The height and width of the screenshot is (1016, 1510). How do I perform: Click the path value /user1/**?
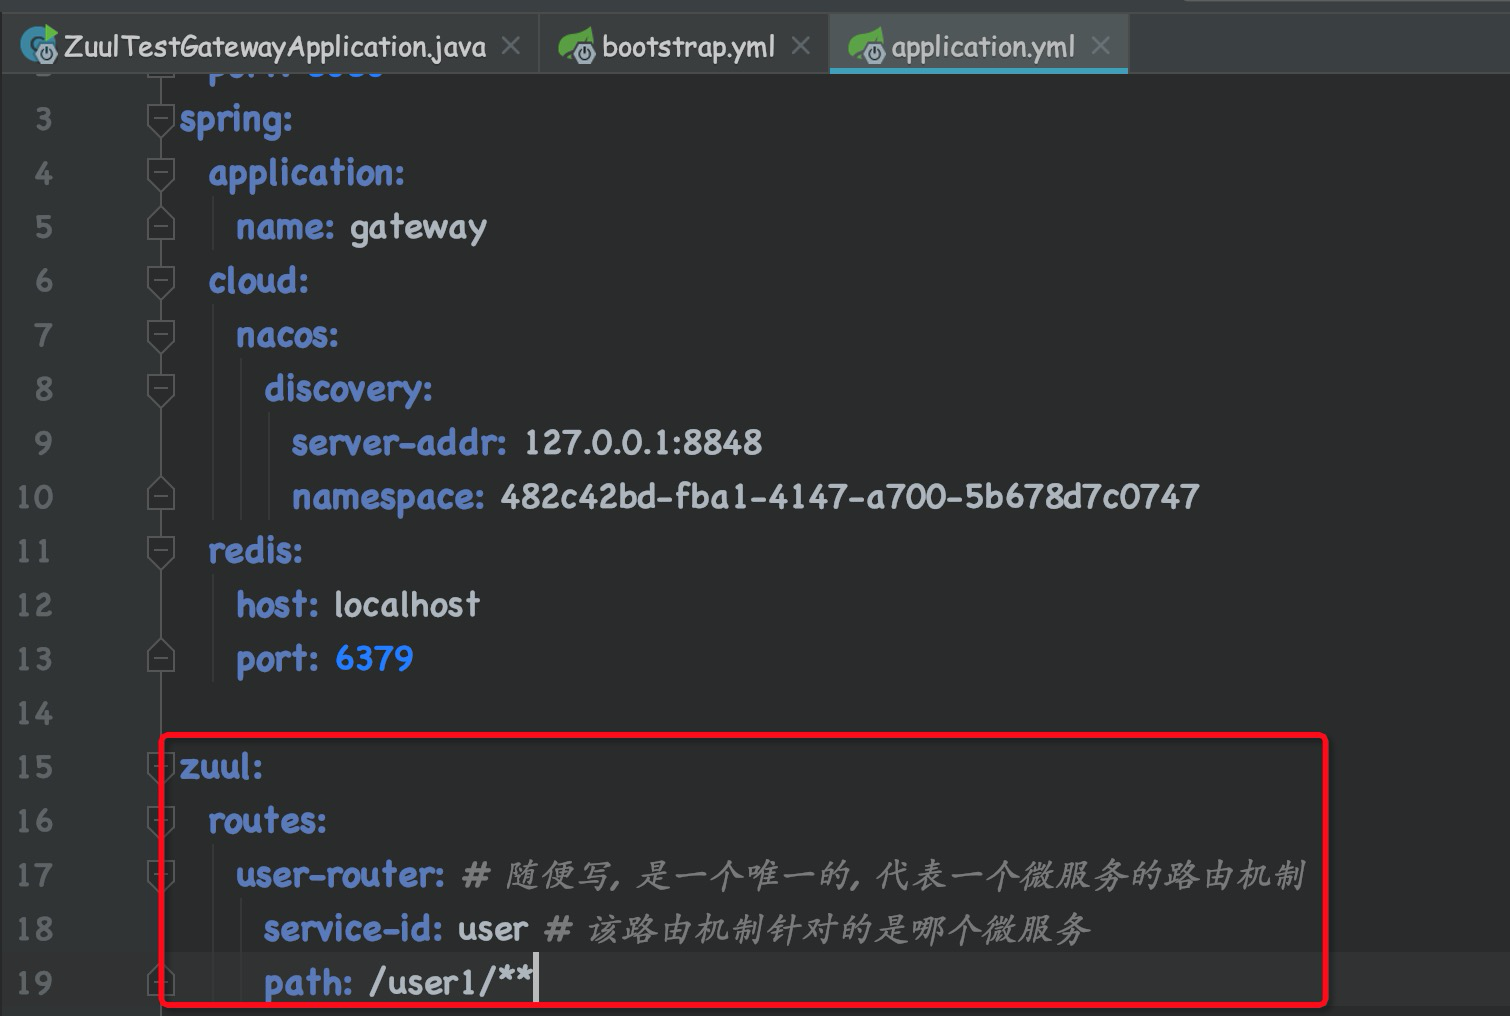450,983
